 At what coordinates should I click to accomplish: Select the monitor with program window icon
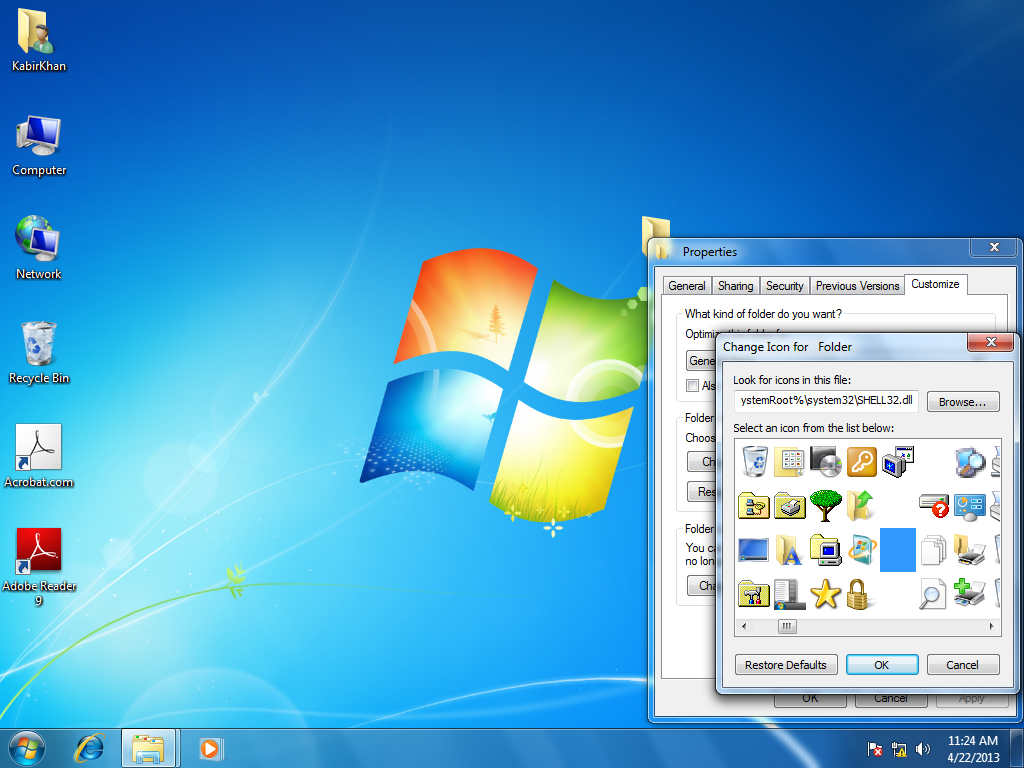click(x=898, y=462)
